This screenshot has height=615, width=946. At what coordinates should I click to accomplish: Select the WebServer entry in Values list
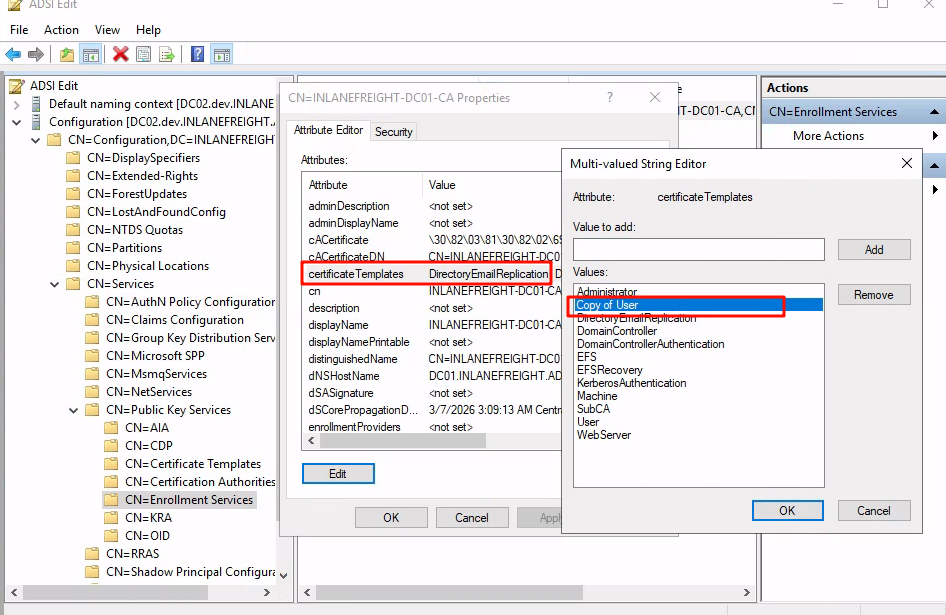pos(604,435)
